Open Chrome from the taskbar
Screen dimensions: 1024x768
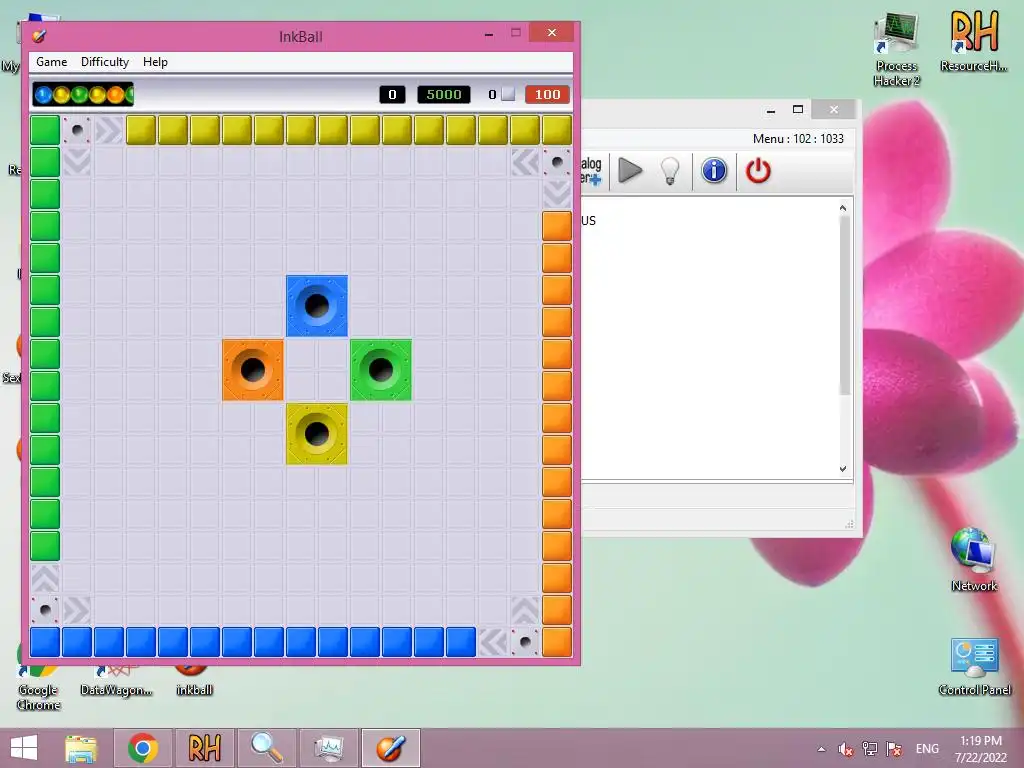[143, 748]
